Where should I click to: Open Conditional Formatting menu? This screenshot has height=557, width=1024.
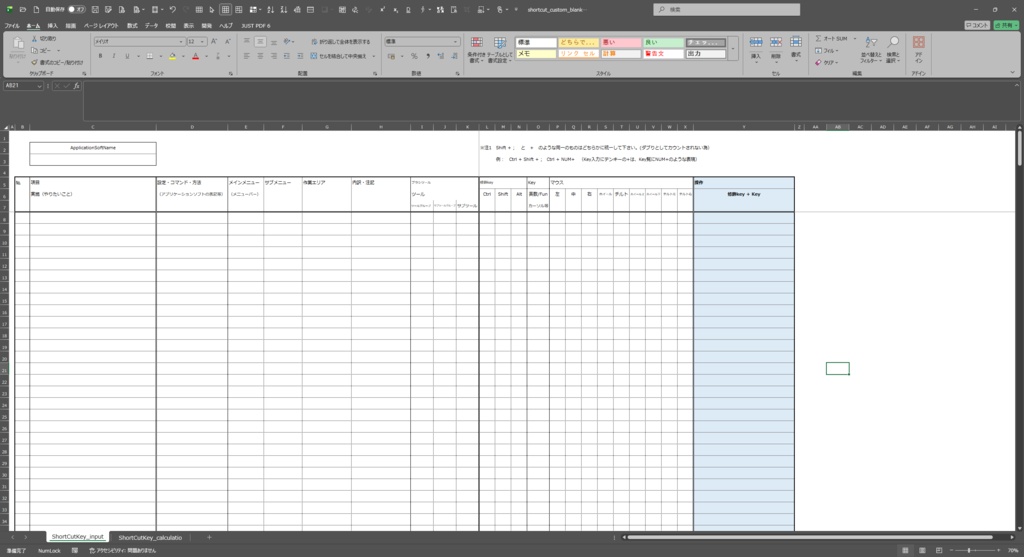pyautogui.click(x=477, y=50)
